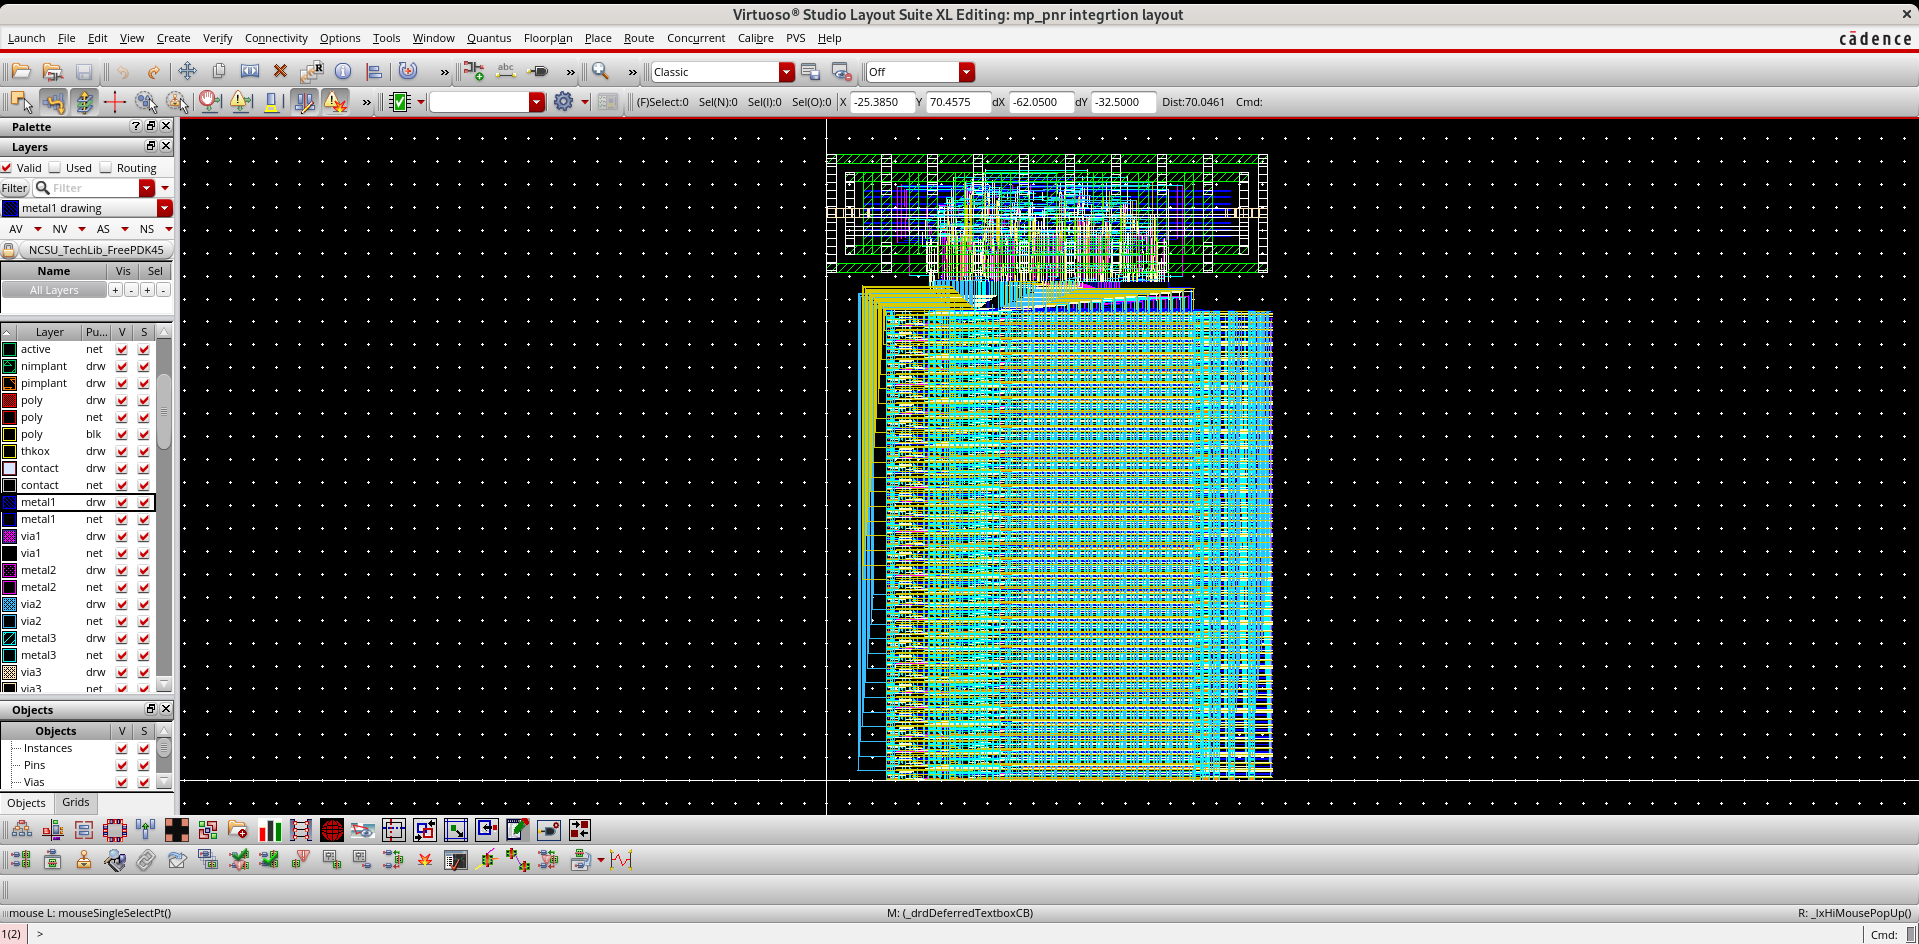Click the Align objects icon

tap(374, 72)
